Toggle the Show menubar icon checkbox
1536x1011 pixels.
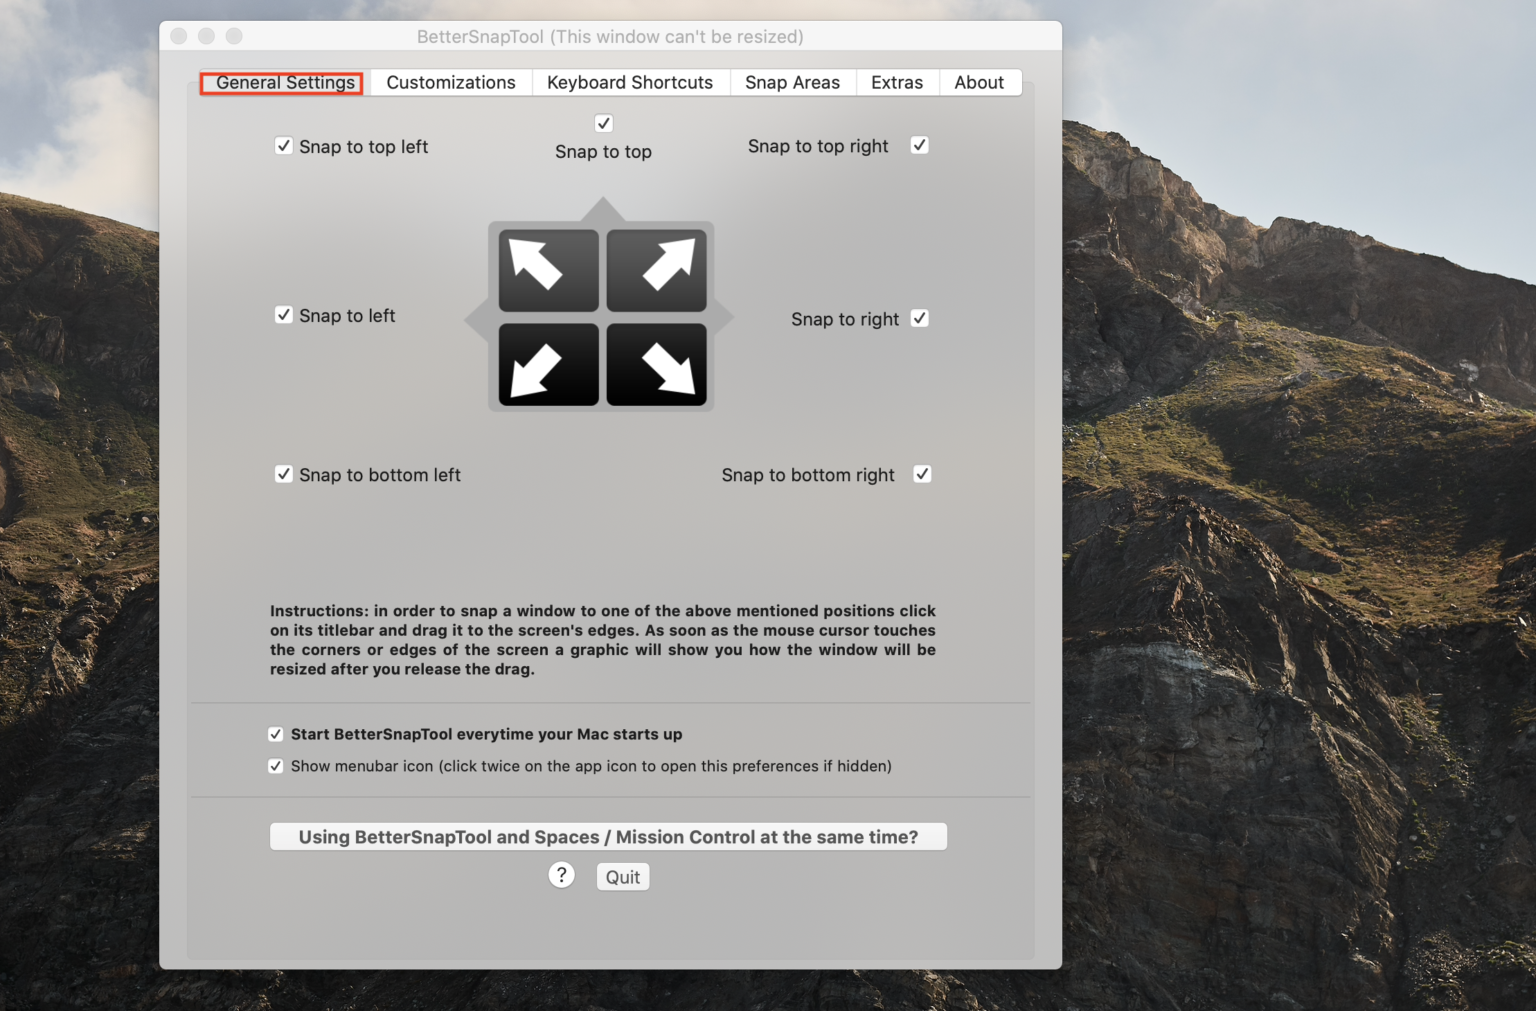point(276,766)
